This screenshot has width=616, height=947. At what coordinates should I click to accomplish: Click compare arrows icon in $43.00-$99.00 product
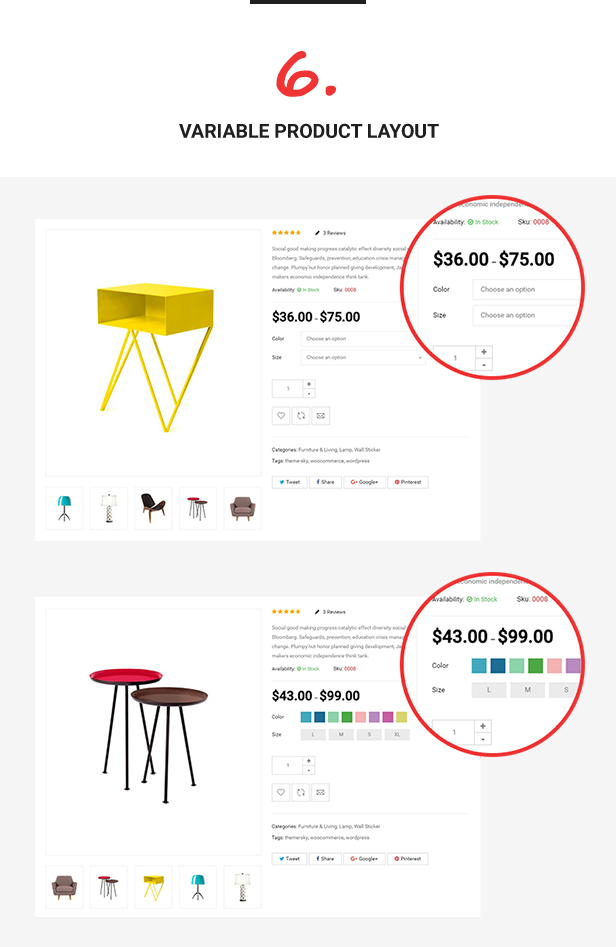point(301,792)
